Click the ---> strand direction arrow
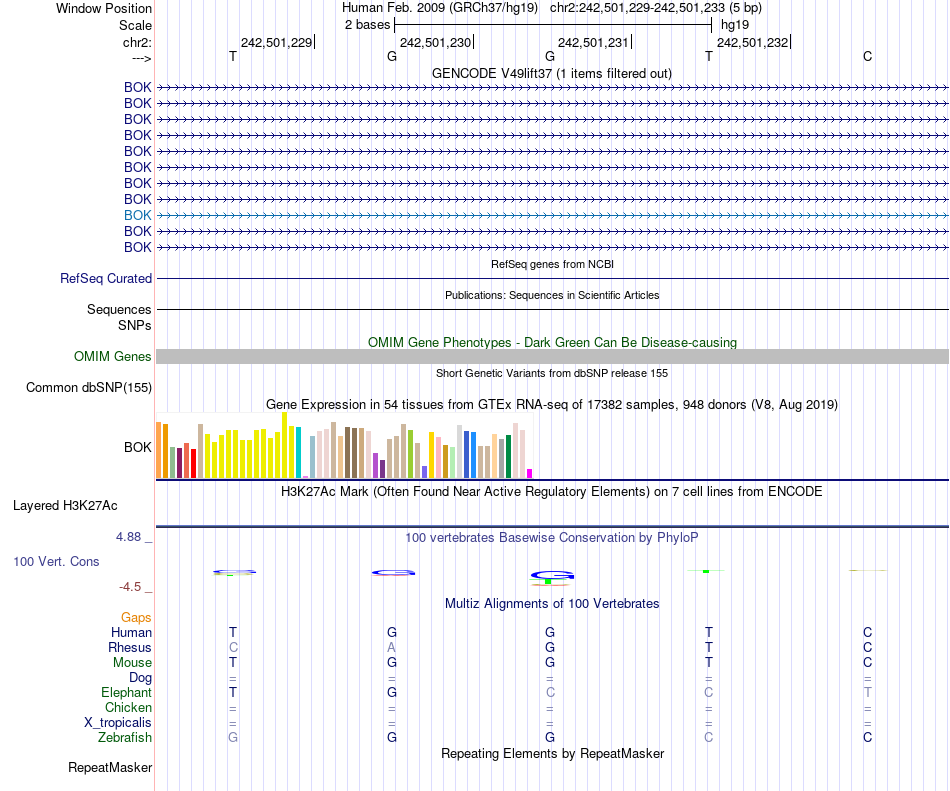The image size is (950, 791). click(142, 58)
